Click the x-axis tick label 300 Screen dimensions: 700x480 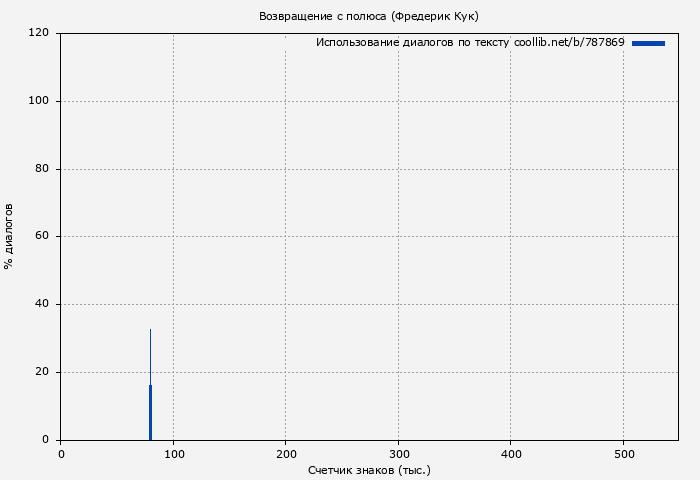pyautogui.click(x=398, y=454)
